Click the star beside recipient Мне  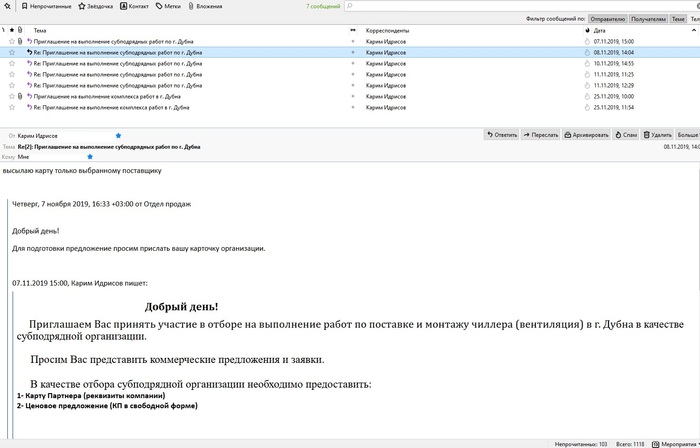[x=90, y=157]
